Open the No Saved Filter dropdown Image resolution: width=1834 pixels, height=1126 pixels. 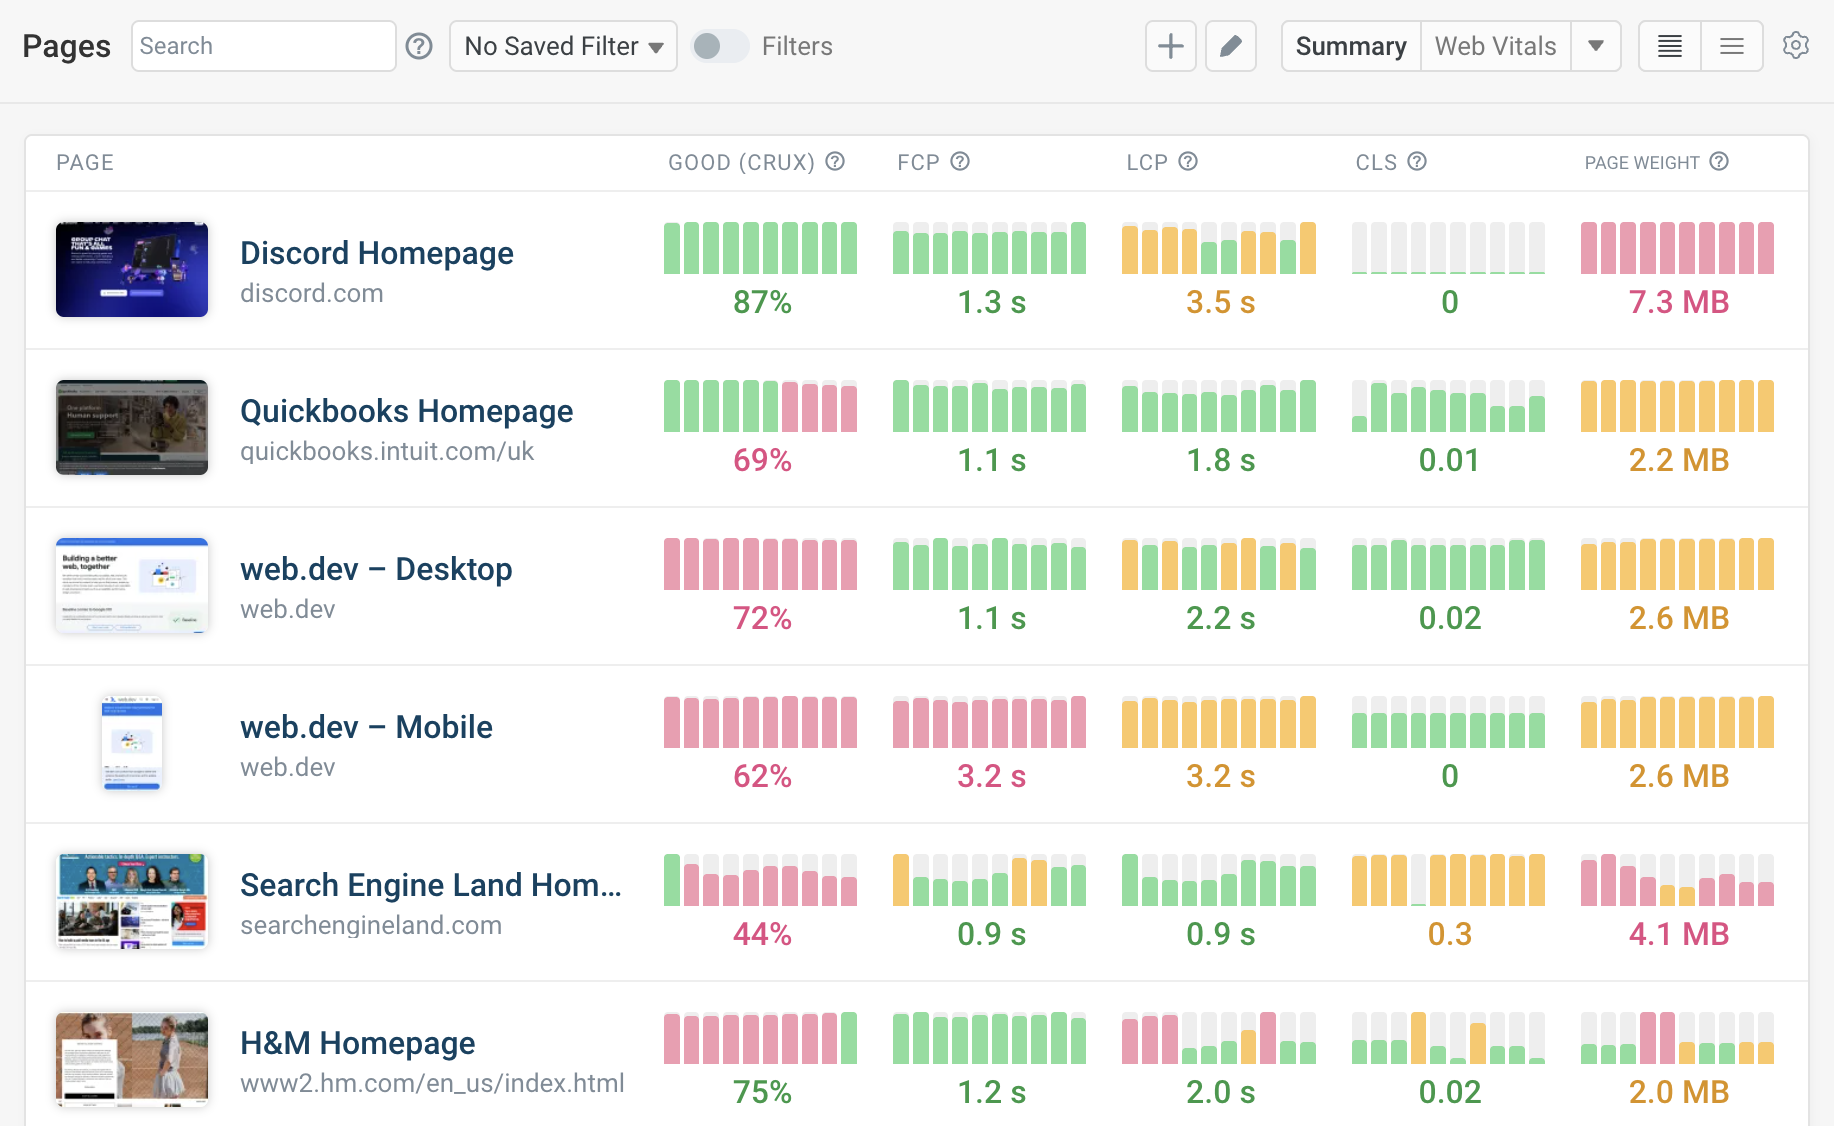point(563,46)
